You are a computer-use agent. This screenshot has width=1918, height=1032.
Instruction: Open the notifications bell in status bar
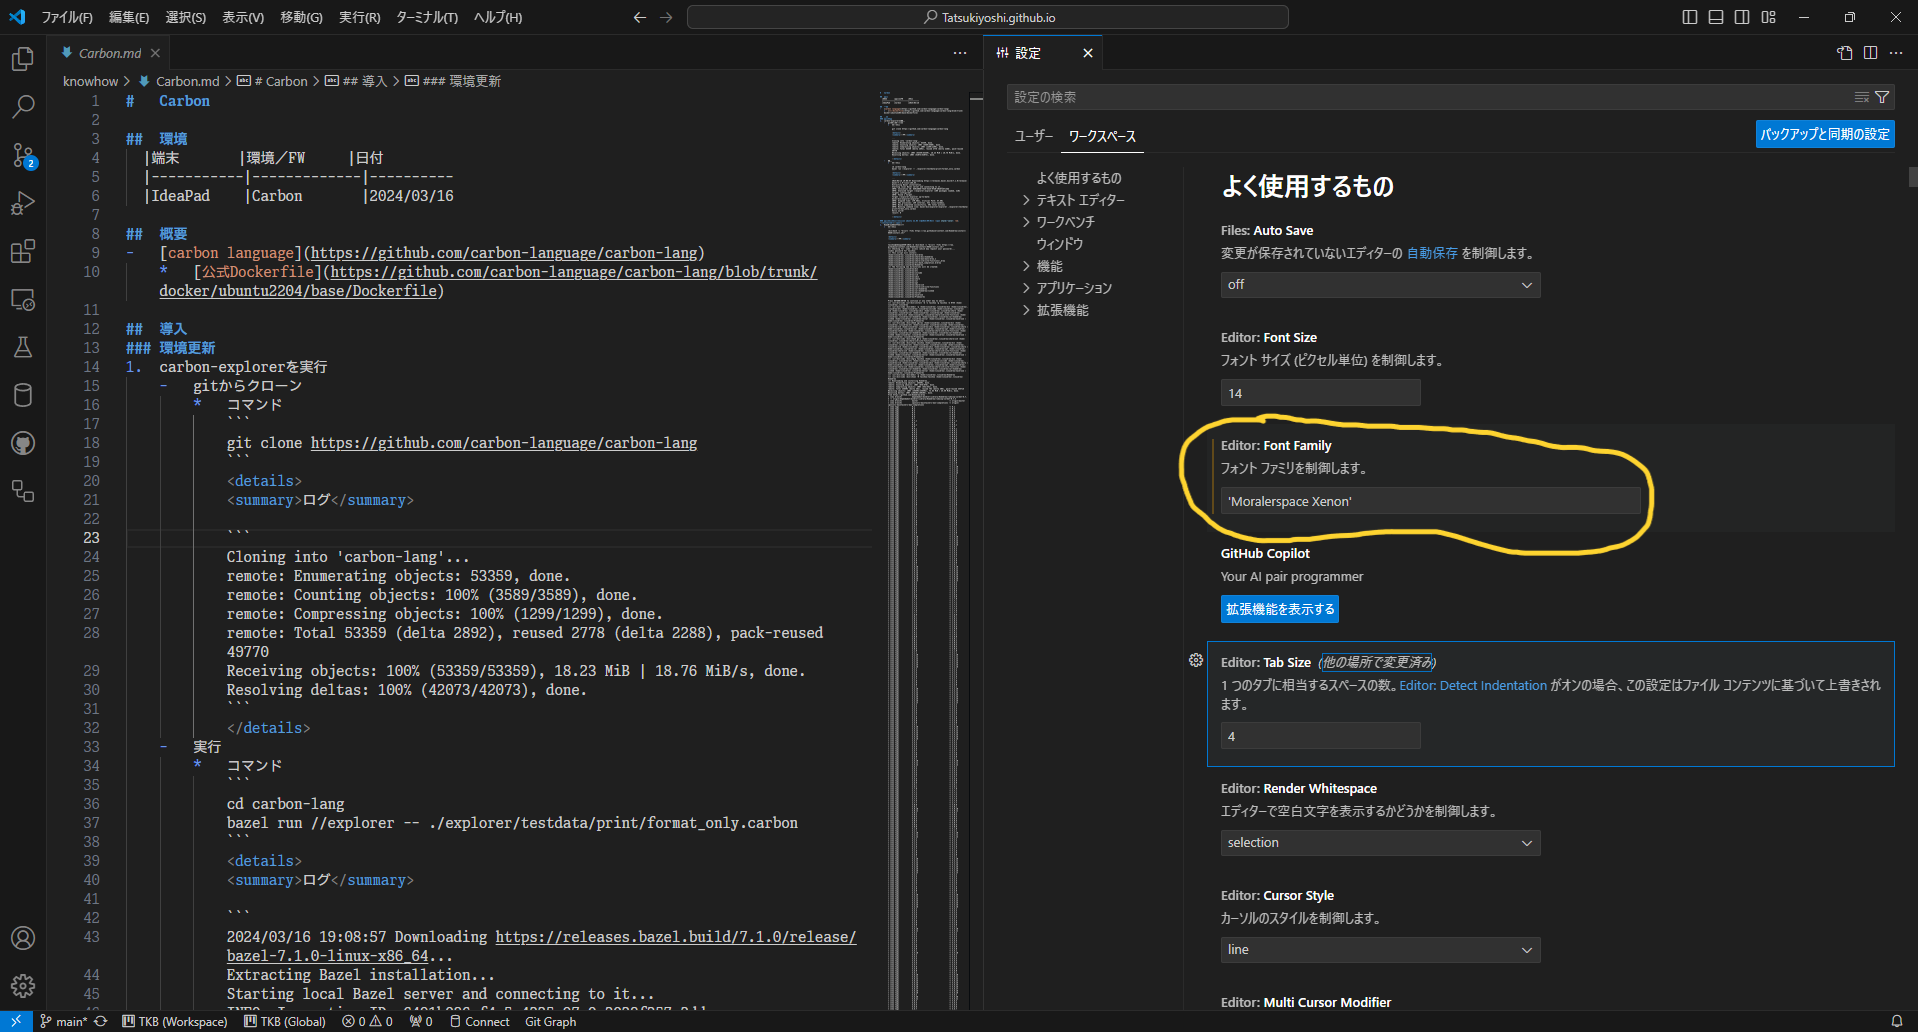pos(1896,1021)
